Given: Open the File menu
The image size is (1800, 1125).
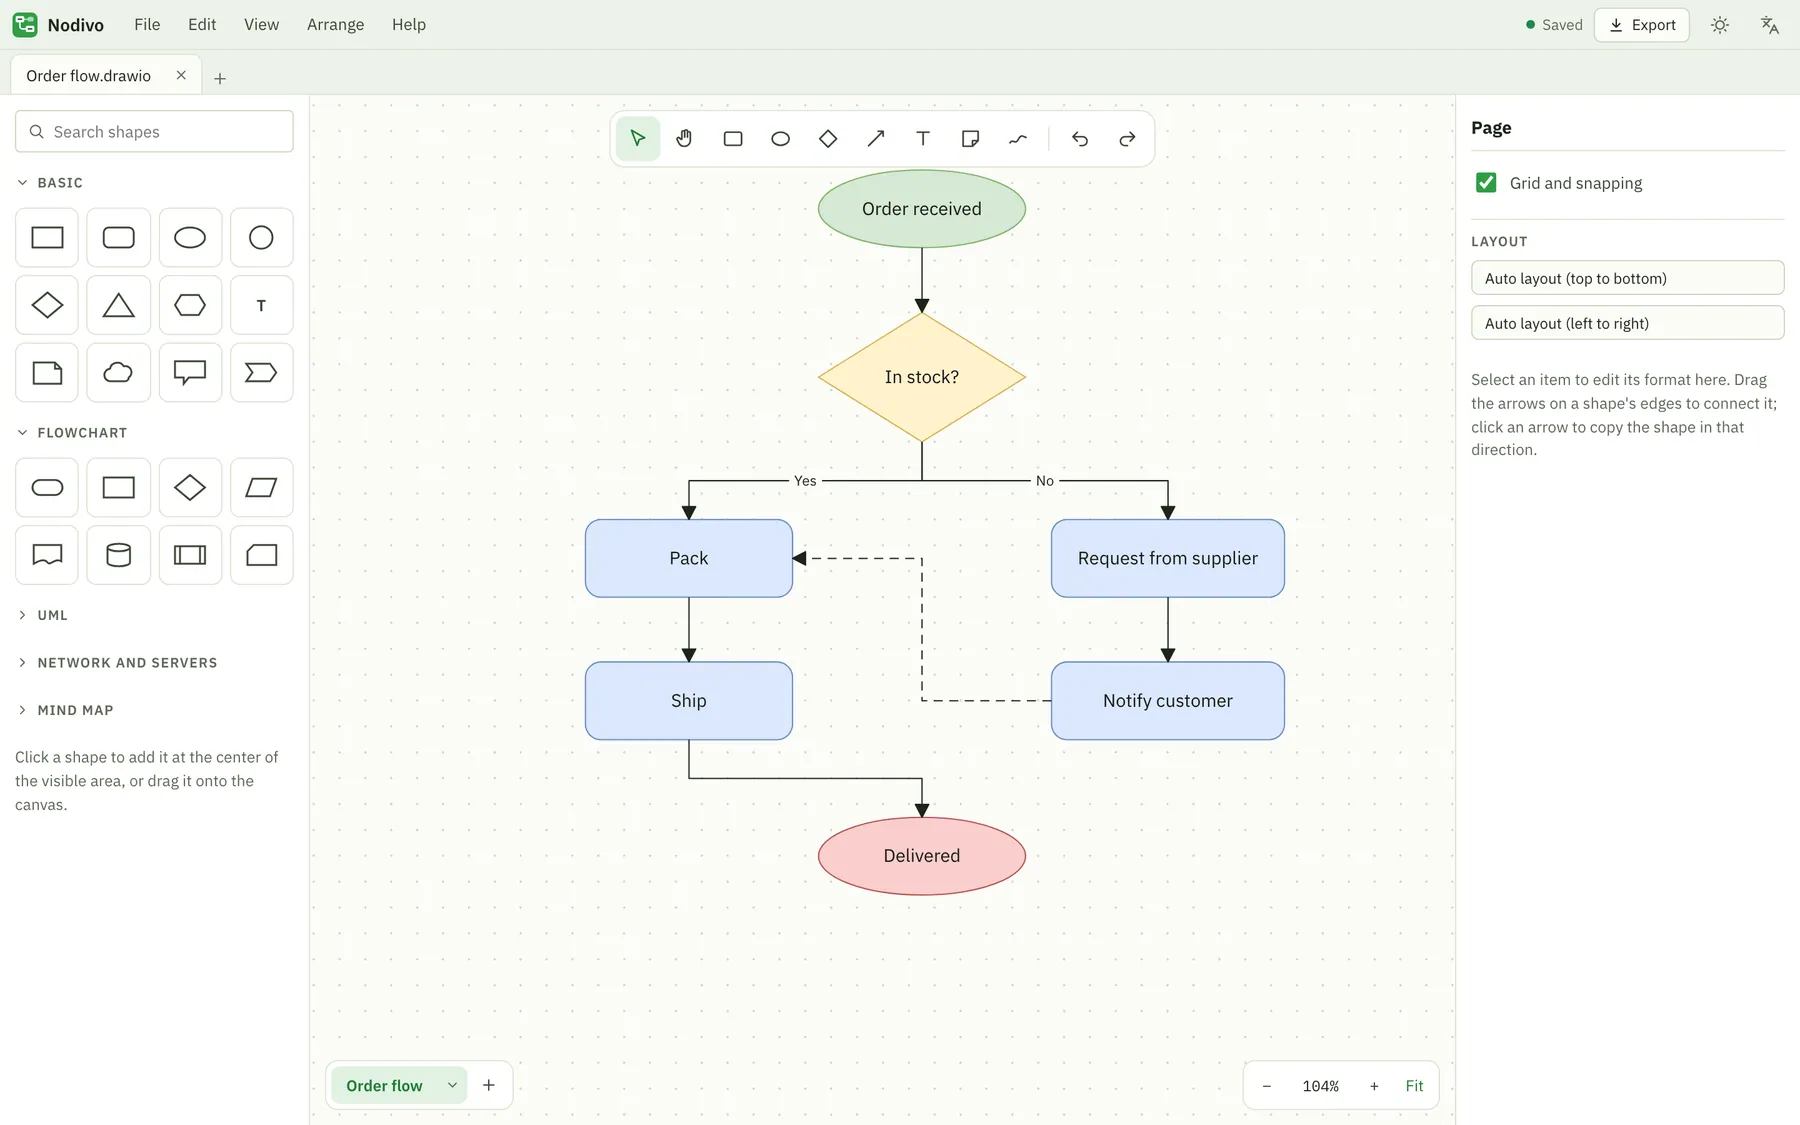Looking at the screenshot, I should (x=147, y=25).
